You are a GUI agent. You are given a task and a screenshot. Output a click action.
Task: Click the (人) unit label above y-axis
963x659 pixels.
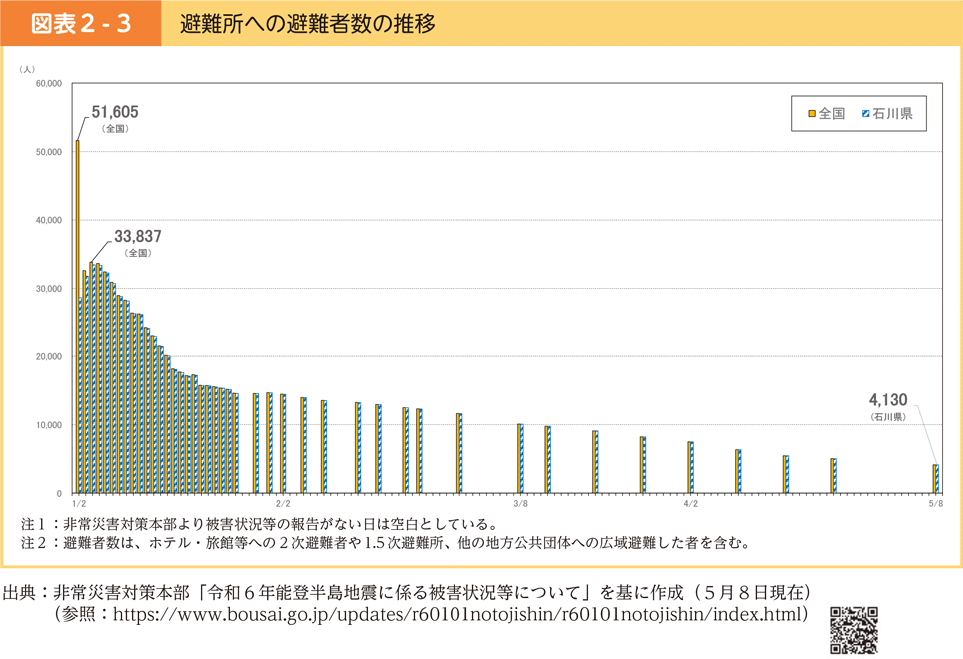coord(27,68)
